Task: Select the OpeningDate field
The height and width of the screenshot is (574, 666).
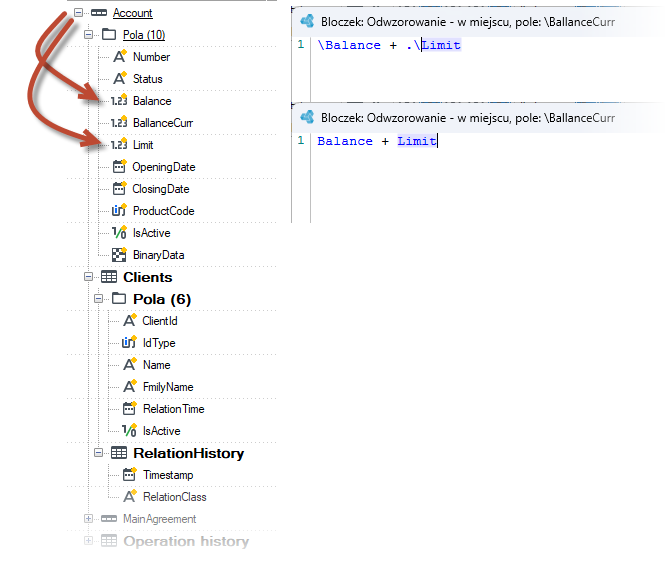Action: [164, 167]
